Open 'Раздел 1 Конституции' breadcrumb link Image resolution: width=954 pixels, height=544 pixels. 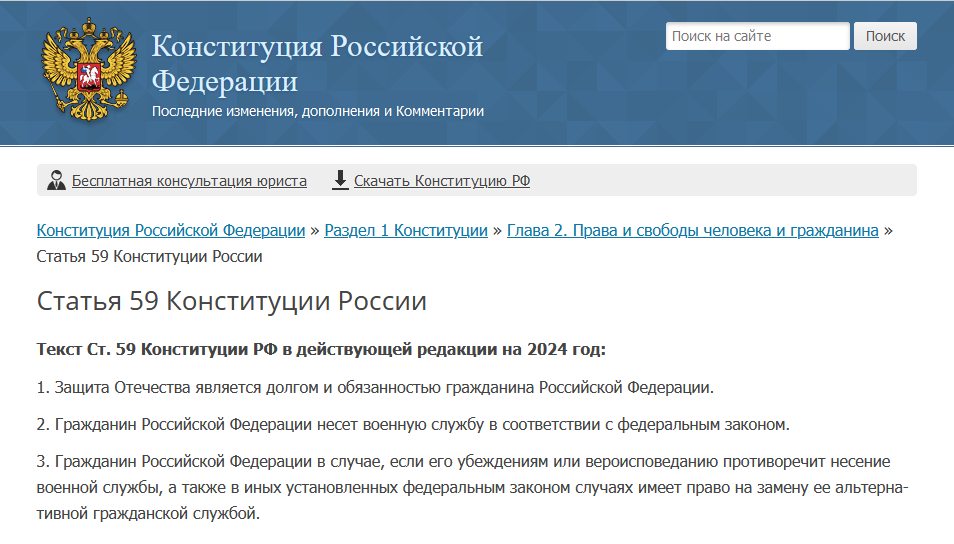pos(406,231)
